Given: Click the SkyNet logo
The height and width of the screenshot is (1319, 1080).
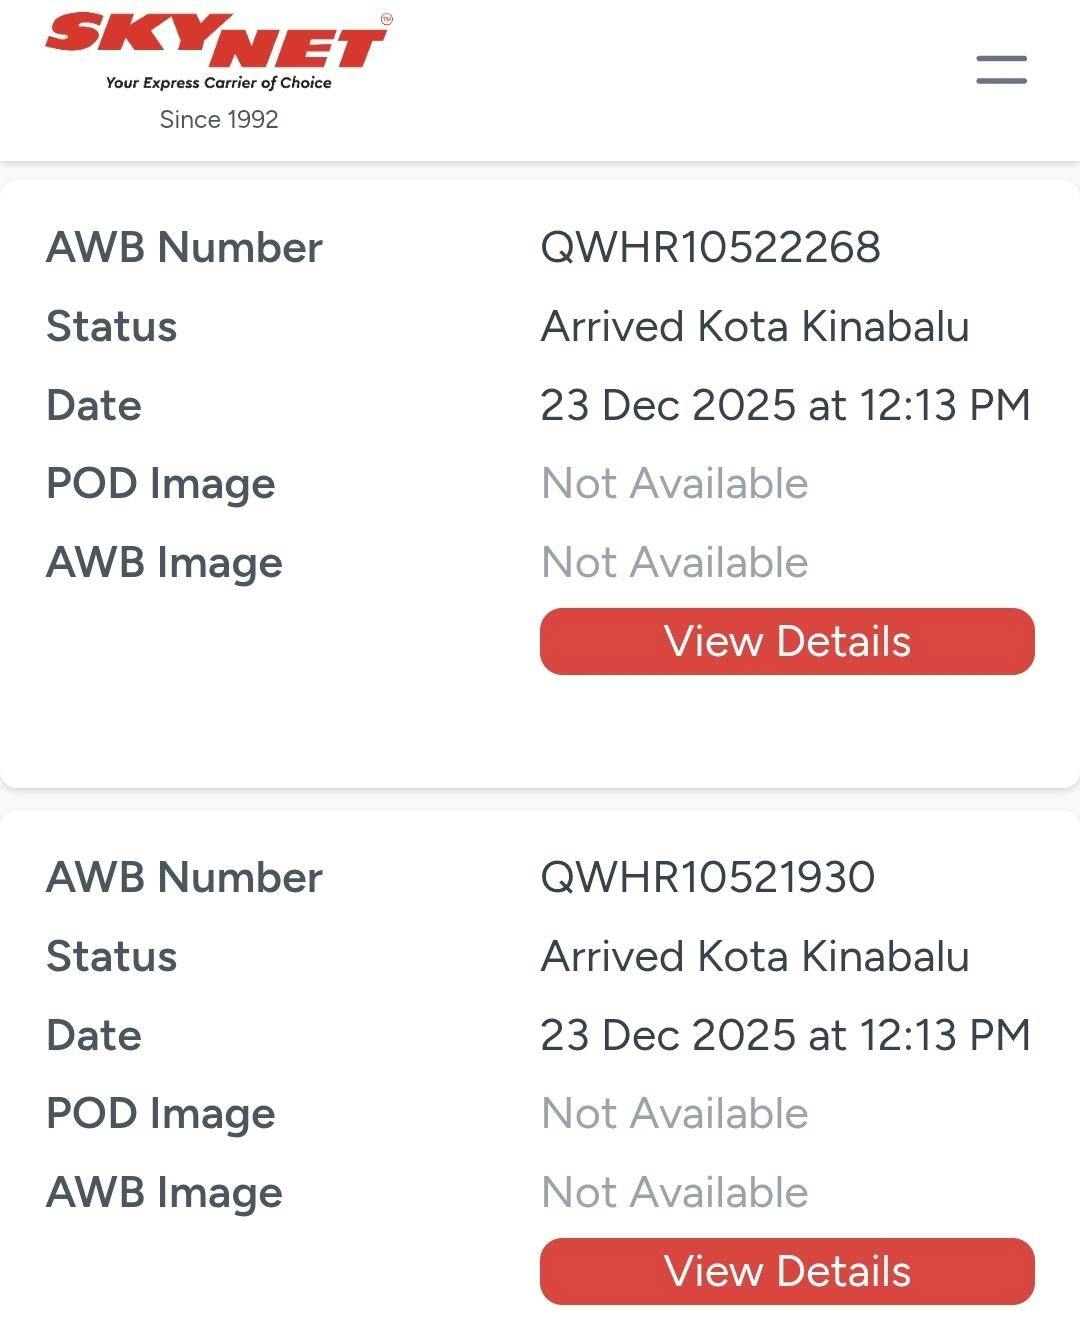Looking at the screenshot, I should point(218,43).
